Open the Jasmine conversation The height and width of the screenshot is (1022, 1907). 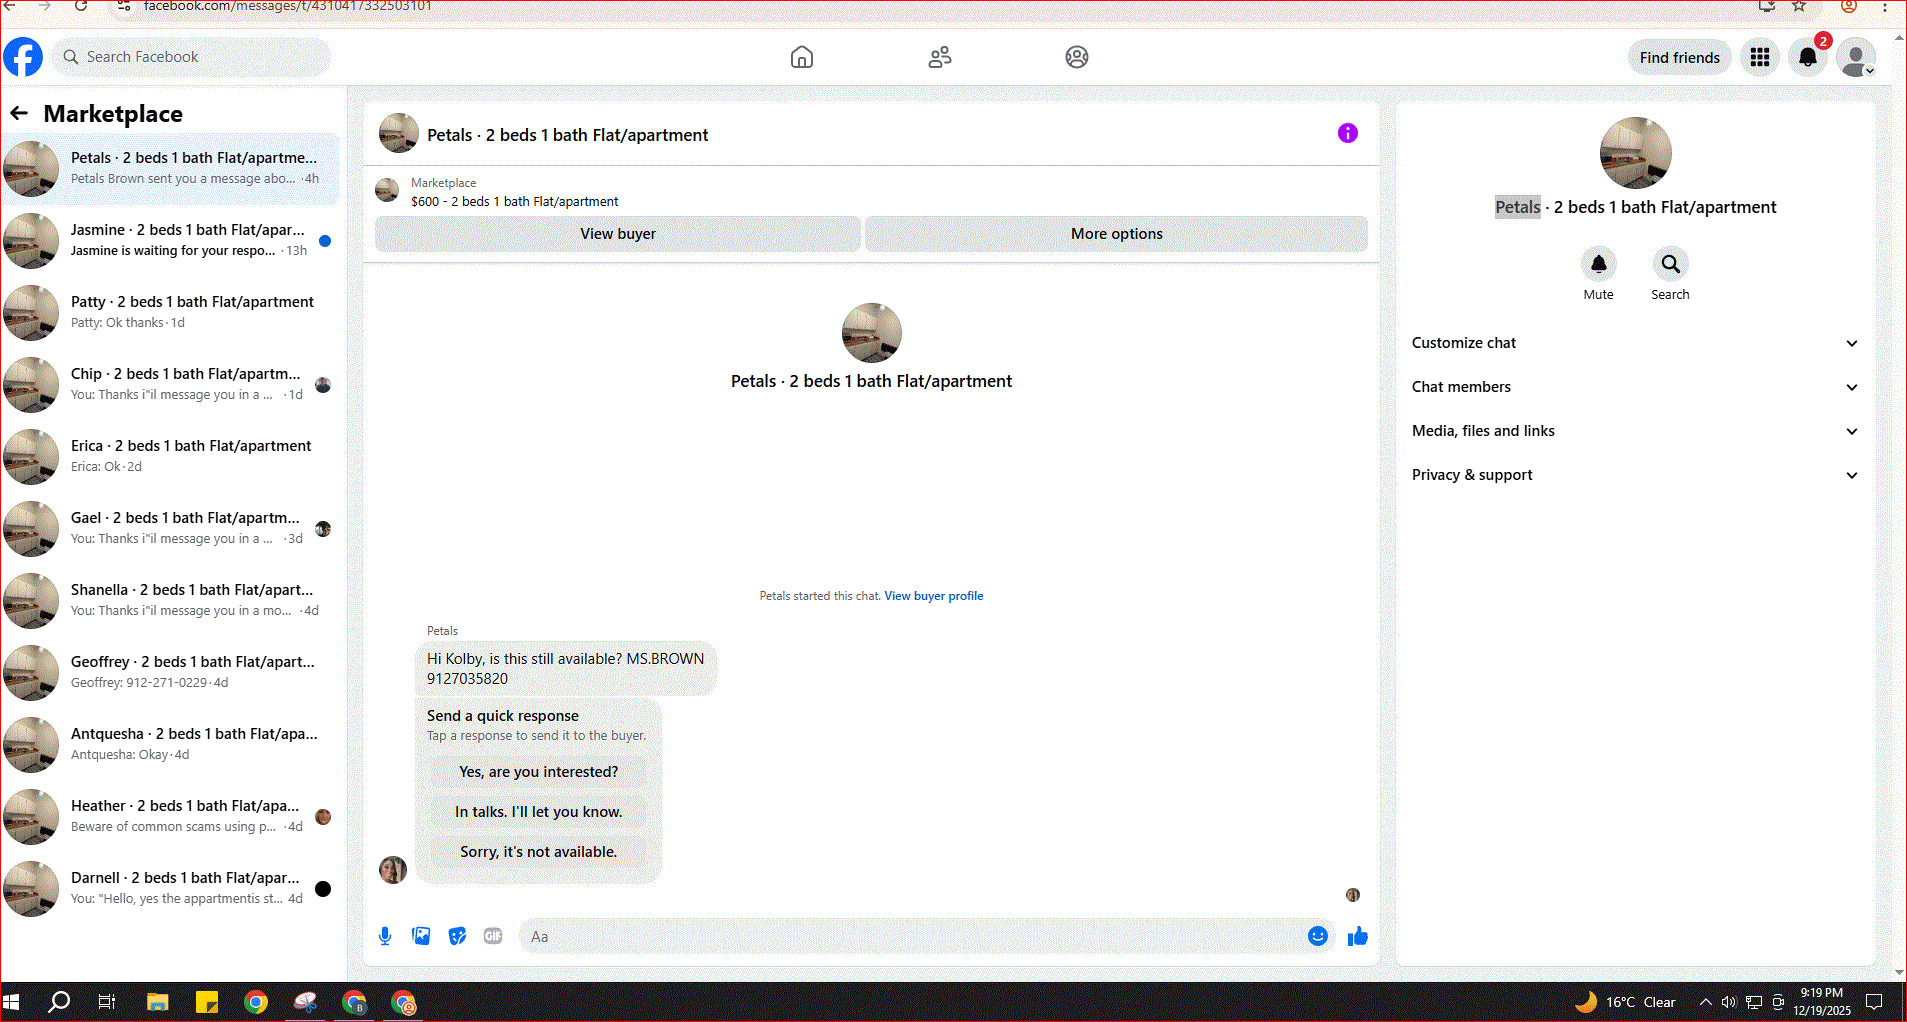[170, 240]
